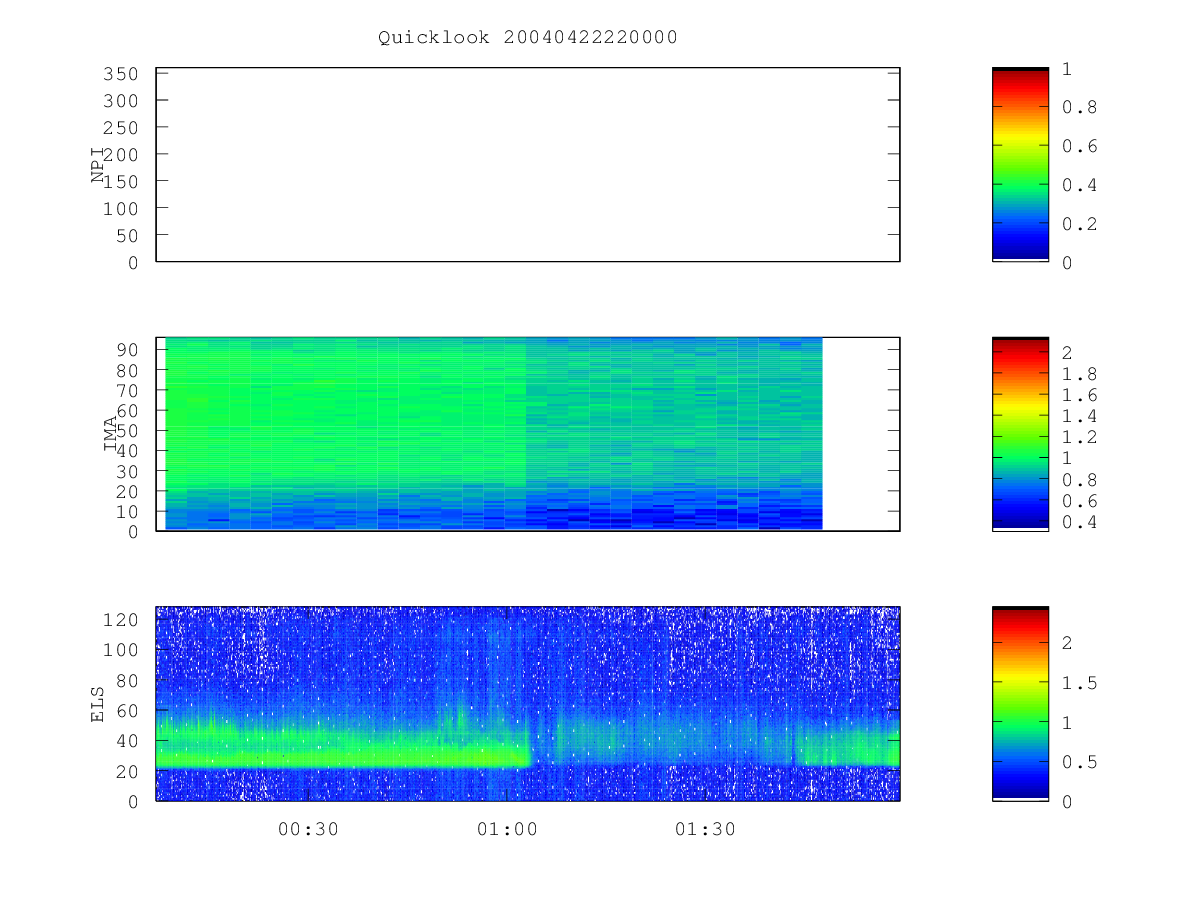Click the 50 tick on NPI axis

125,235
